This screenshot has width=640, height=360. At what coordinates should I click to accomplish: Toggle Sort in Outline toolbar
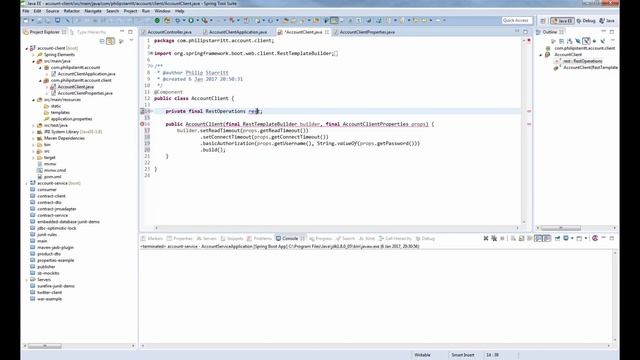[x=569, y=41]
